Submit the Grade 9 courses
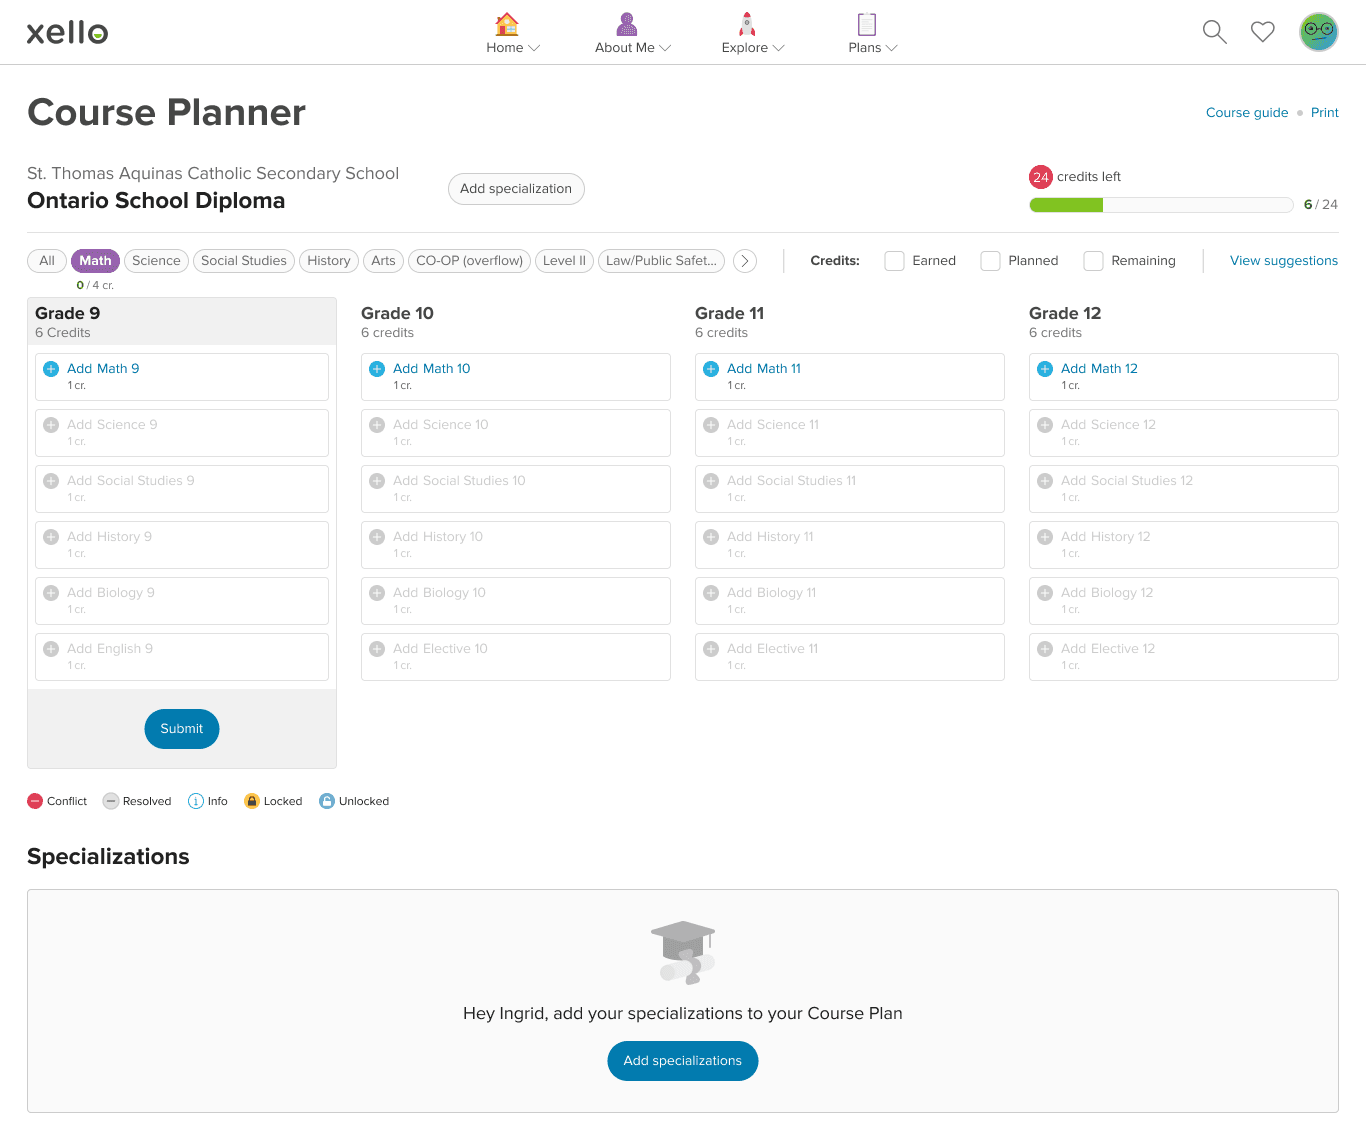The image size is (1366, 1137). 182,729
